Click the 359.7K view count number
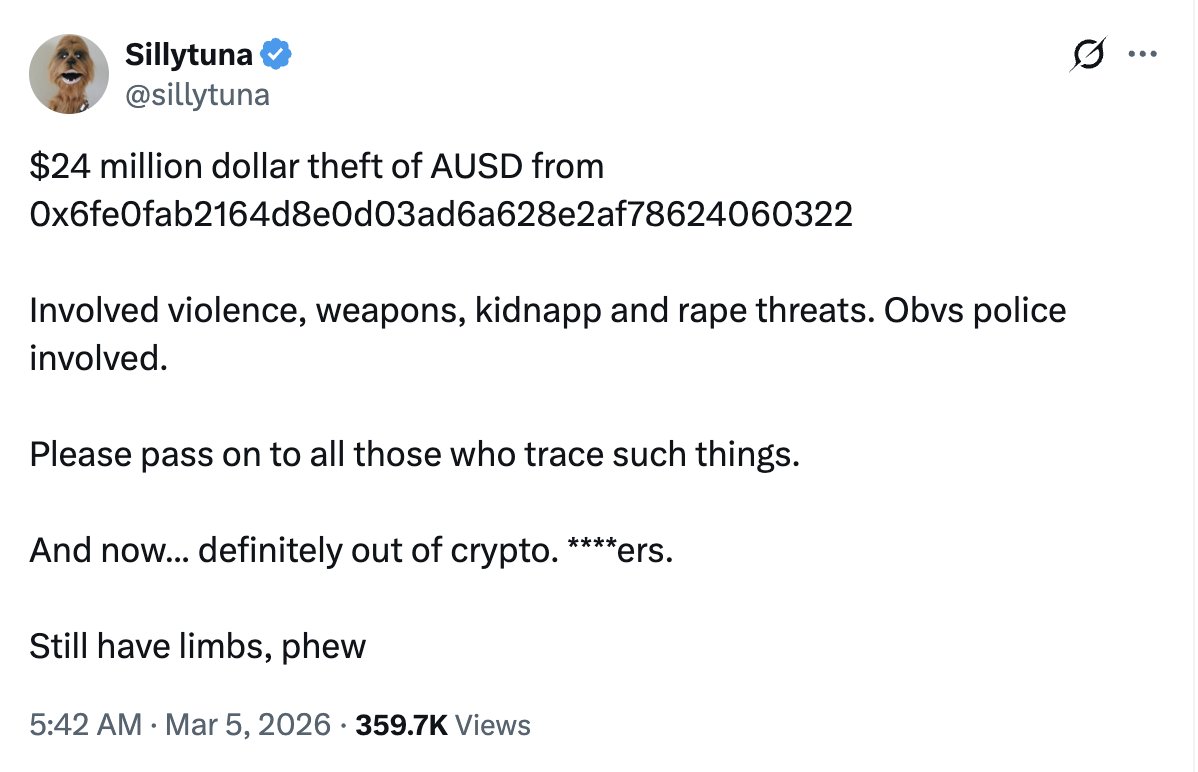 point(399,725)
